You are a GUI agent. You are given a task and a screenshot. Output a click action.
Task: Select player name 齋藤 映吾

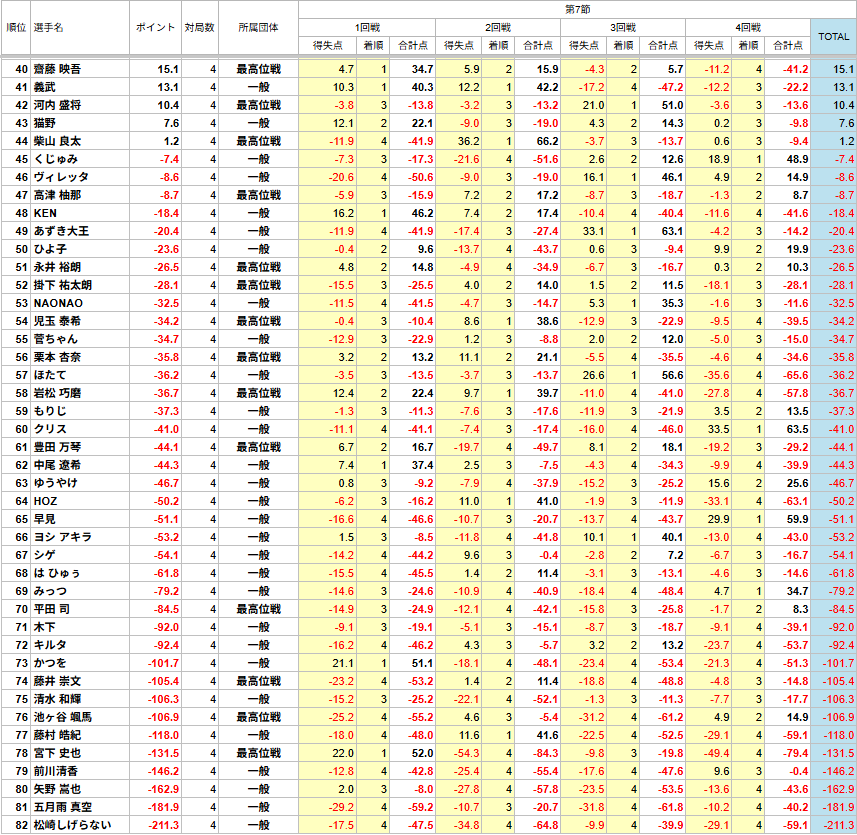click(57, 69)
